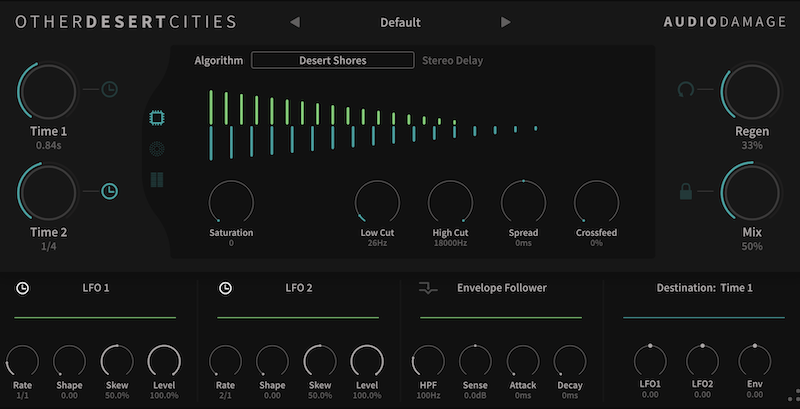Toggle the Mix lock icon
The height and width of the screenshot is (409, 800).
click(x=686, y=190)
